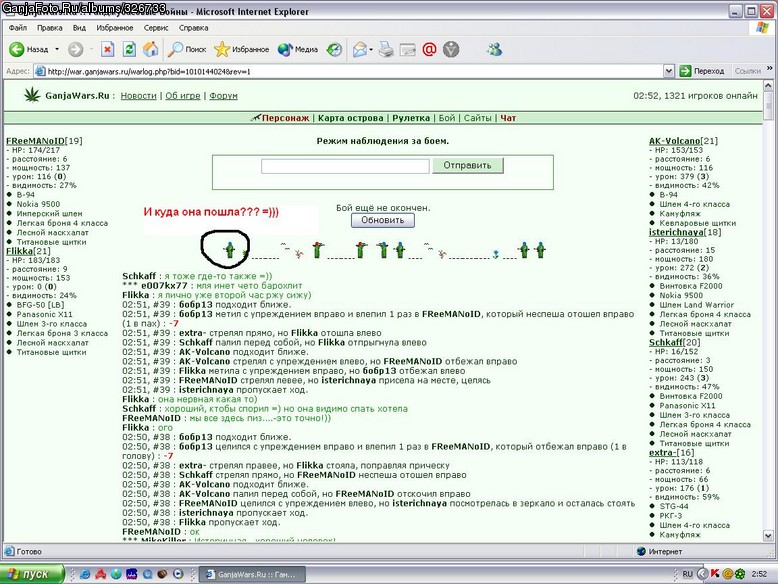Open the Справка menu
The width and height of the screenshot is (778, 584).
[x=194, y=28]
